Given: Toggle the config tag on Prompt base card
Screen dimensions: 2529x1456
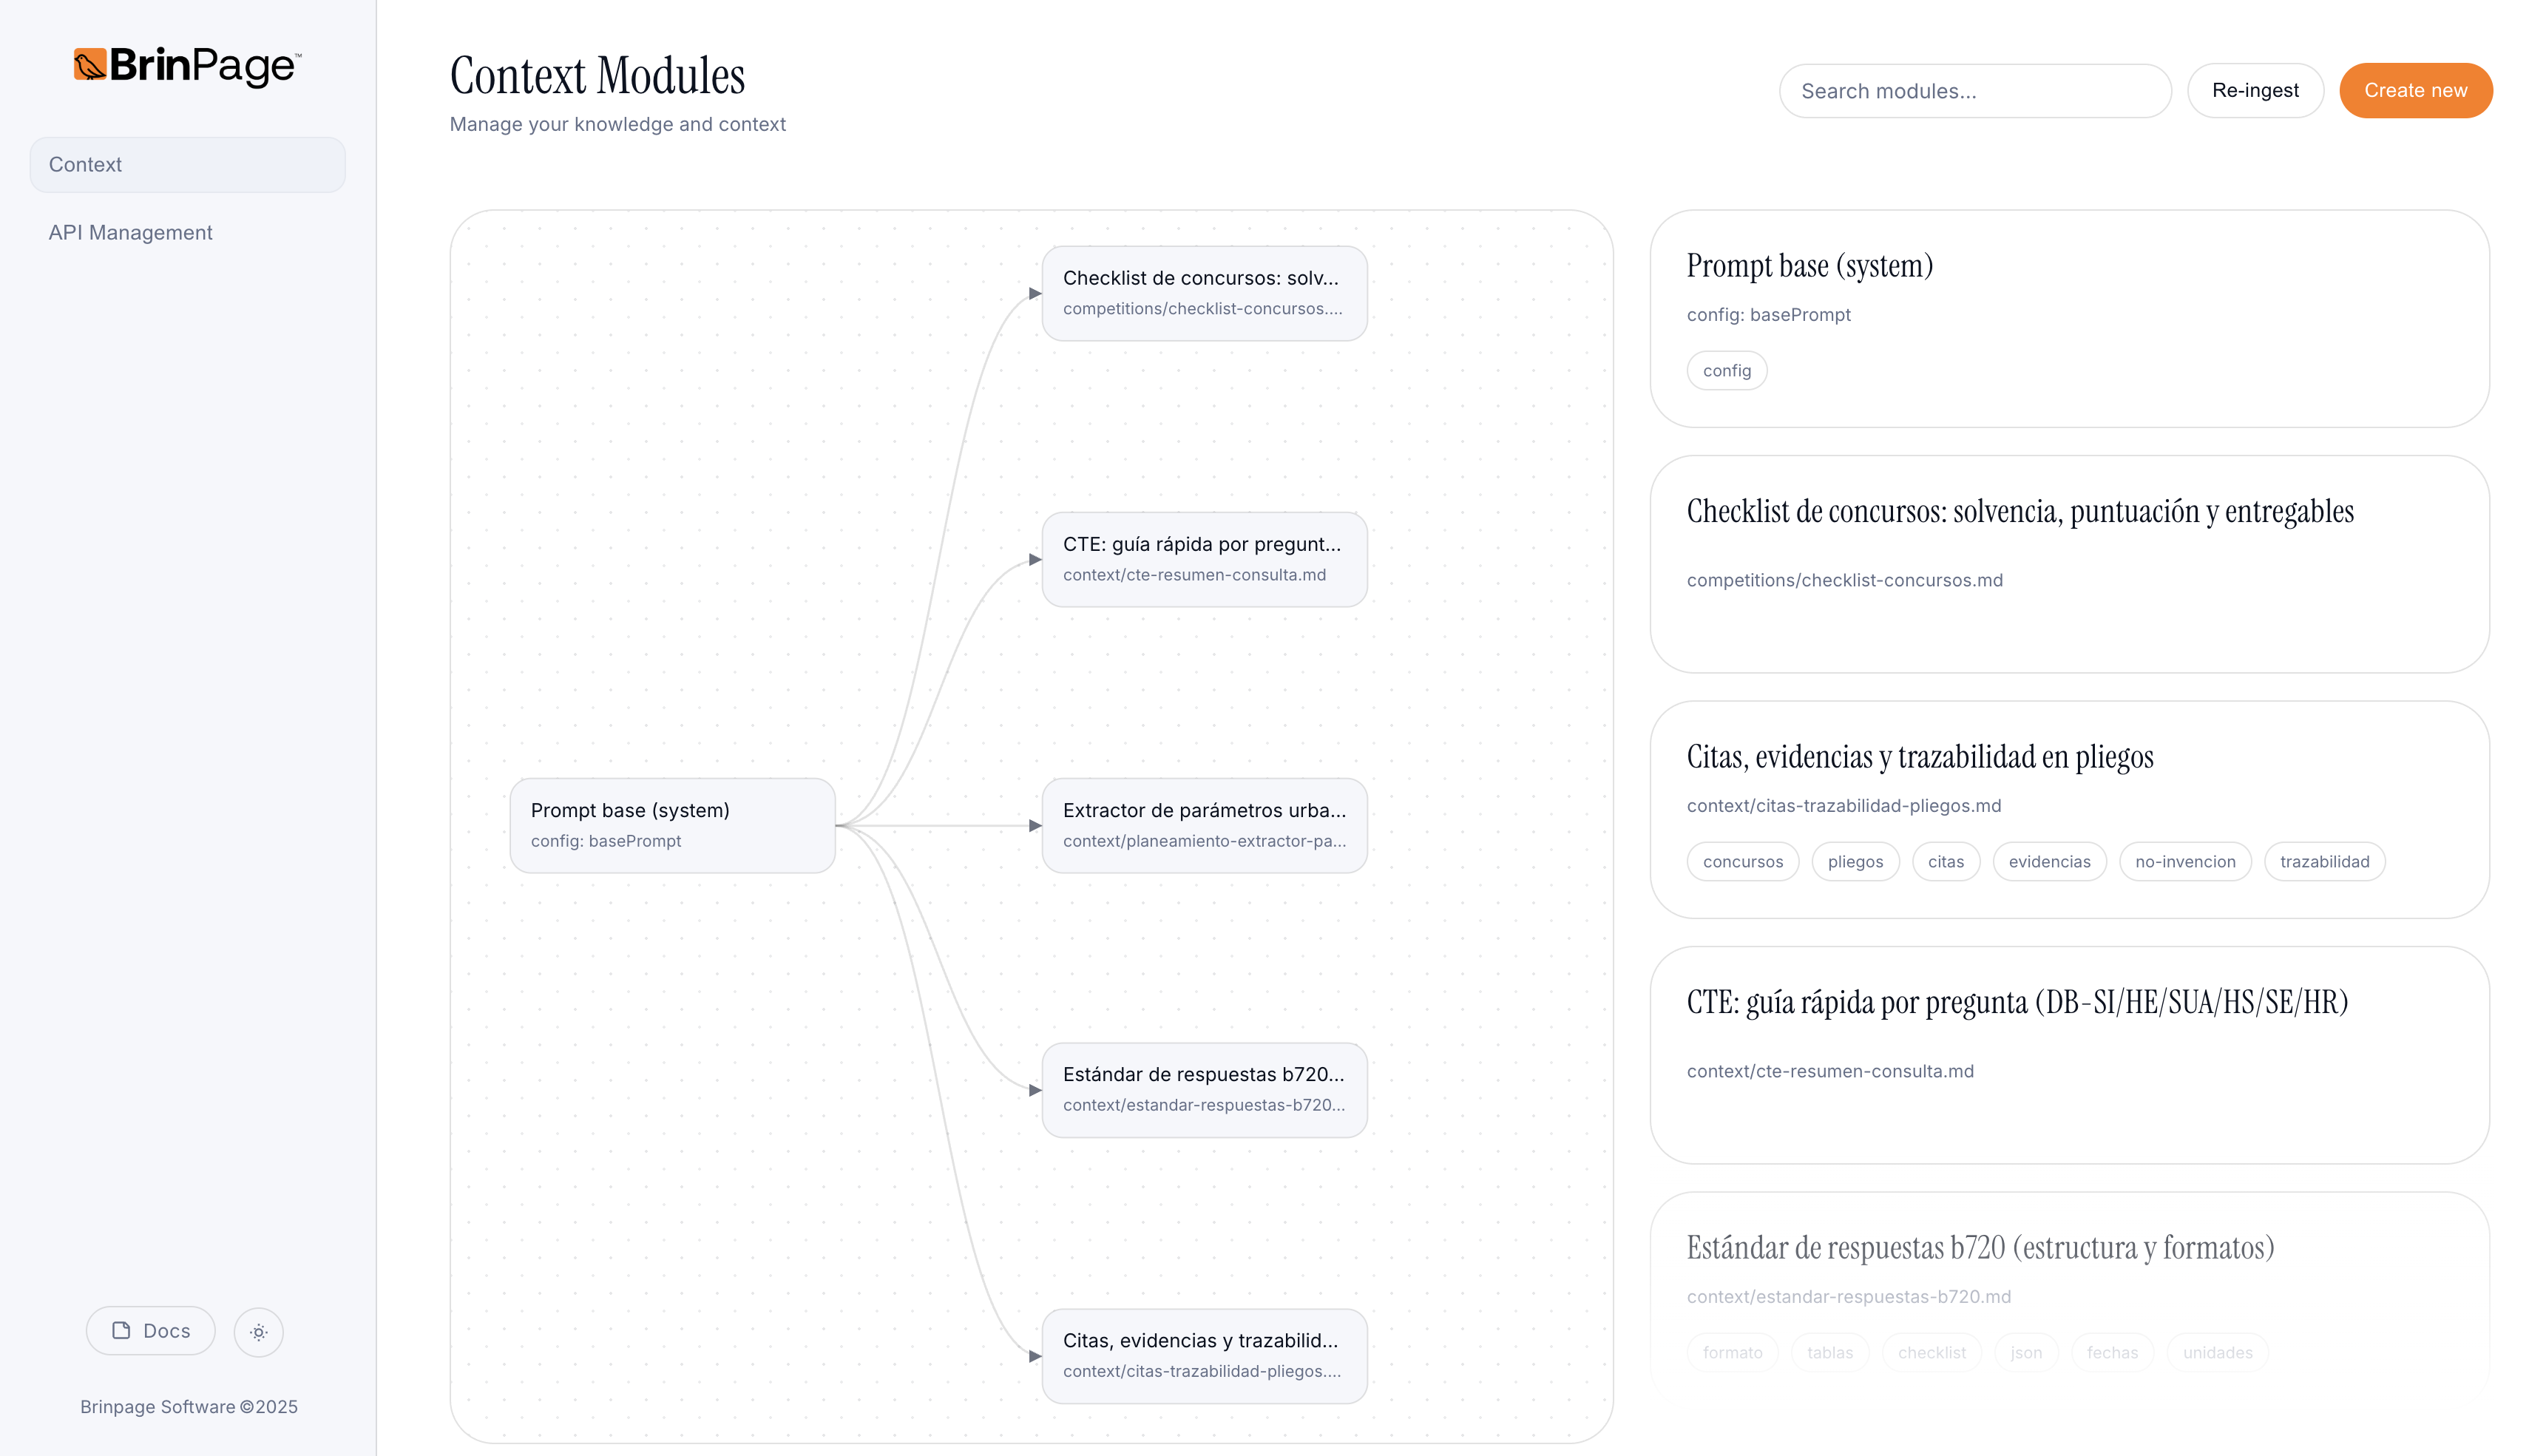Looking at the screenshot, I should pos(1726,370).
